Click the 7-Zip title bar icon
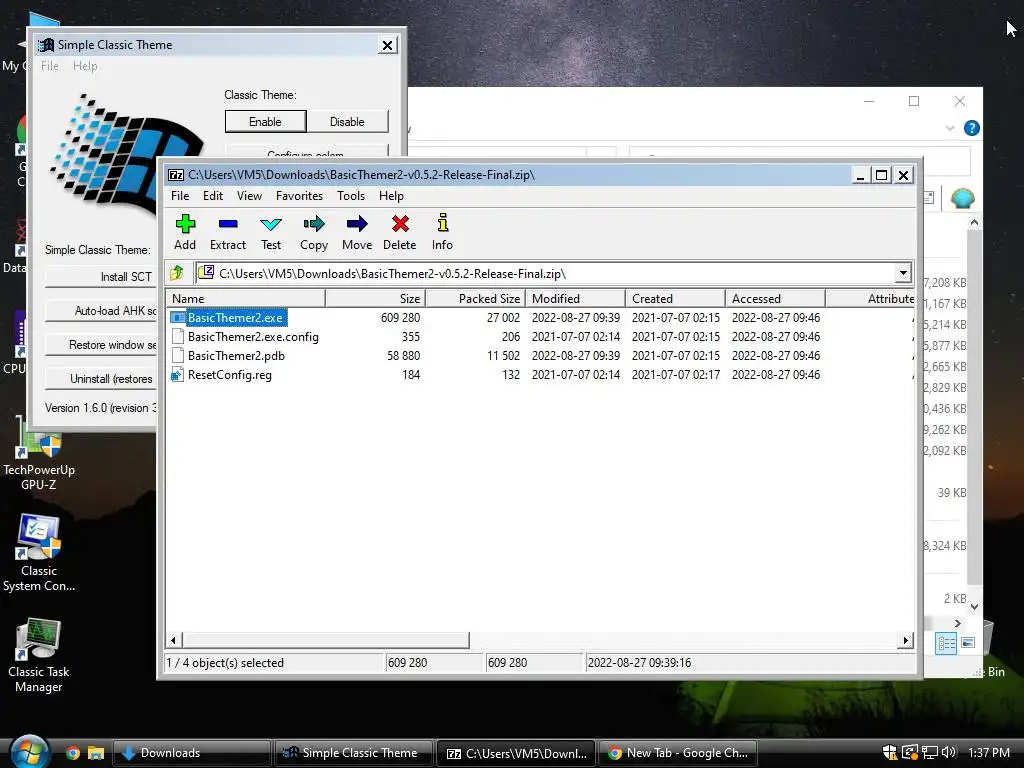Screen dimensions: 1024x768 pos(176,175)
